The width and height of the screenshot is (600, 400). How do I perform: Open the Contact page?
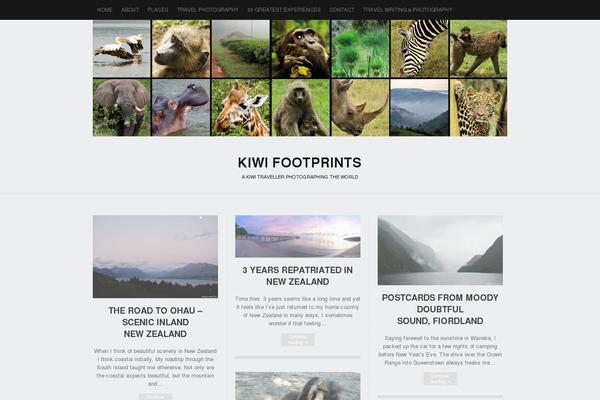pyautogui.click(x=342, y=10)
